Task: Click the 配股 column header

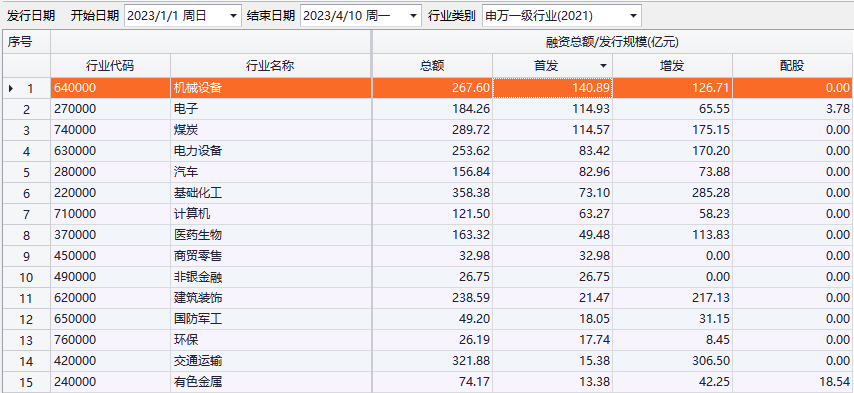Action: (x=792, y=66)
